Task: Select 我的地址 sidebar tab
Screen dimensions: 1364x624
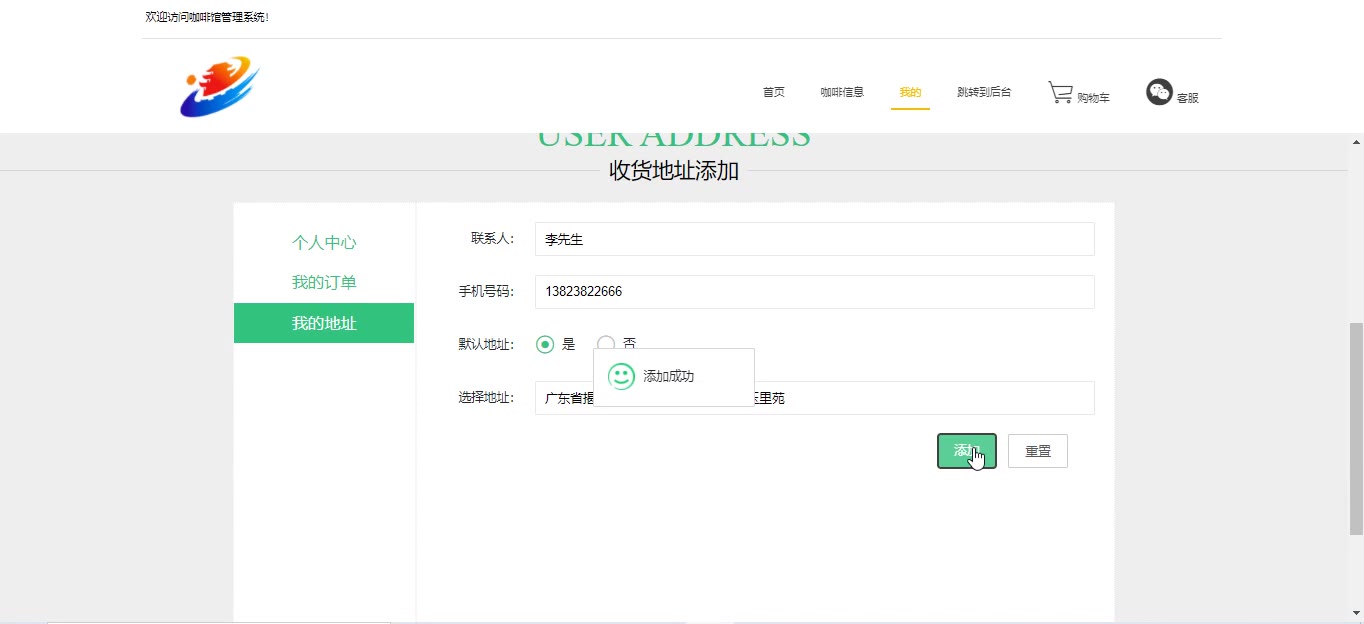Action: click(x=324, y=323)
